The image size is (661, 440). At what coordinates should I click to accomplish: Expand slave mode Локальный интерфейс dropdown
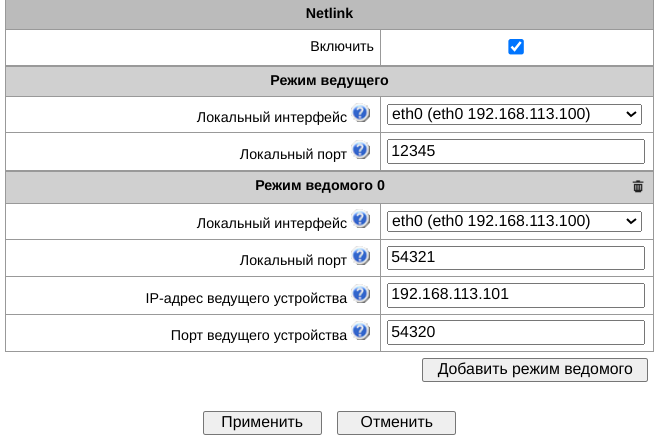click(514, 221)
